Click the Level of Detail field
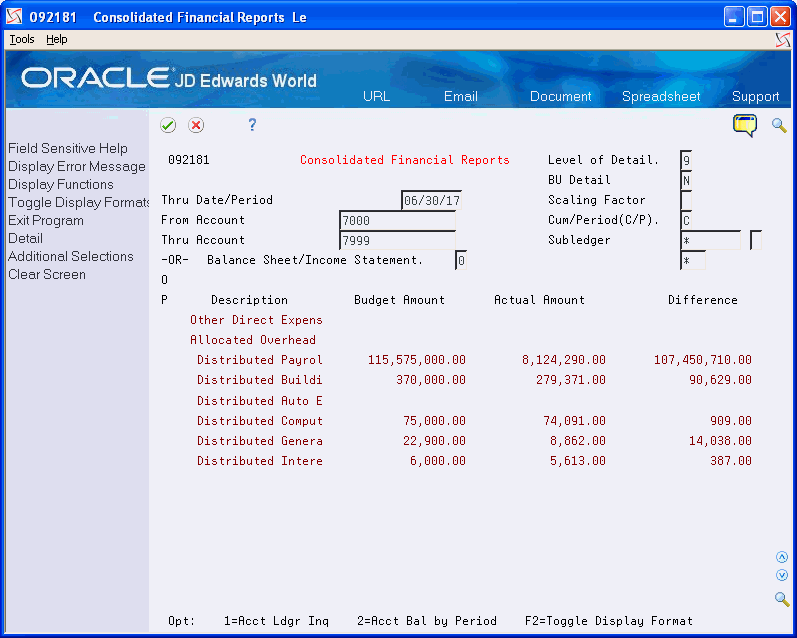The height and width of the screenshot is (638, 797). click(x=686, y=161)
